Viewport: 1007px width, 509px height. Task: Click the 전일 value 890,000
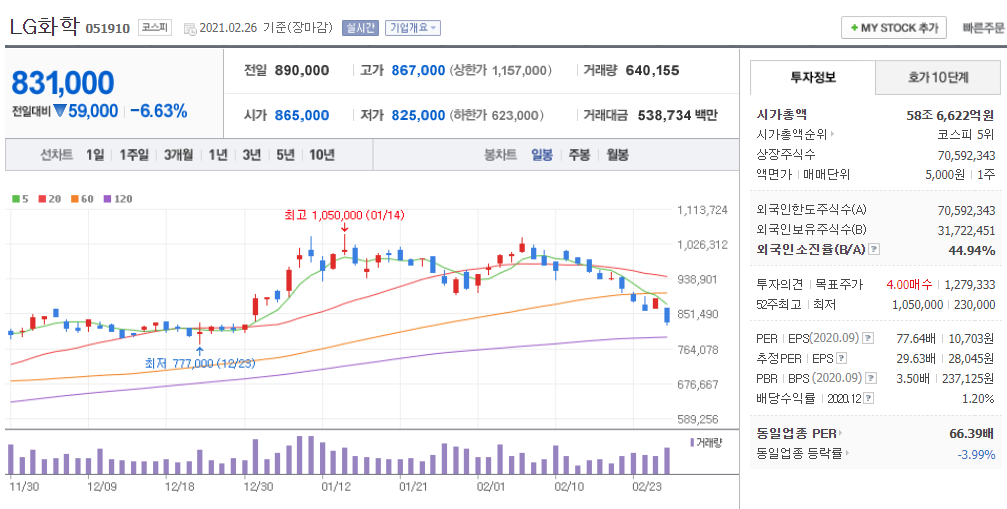pos(302,71)
